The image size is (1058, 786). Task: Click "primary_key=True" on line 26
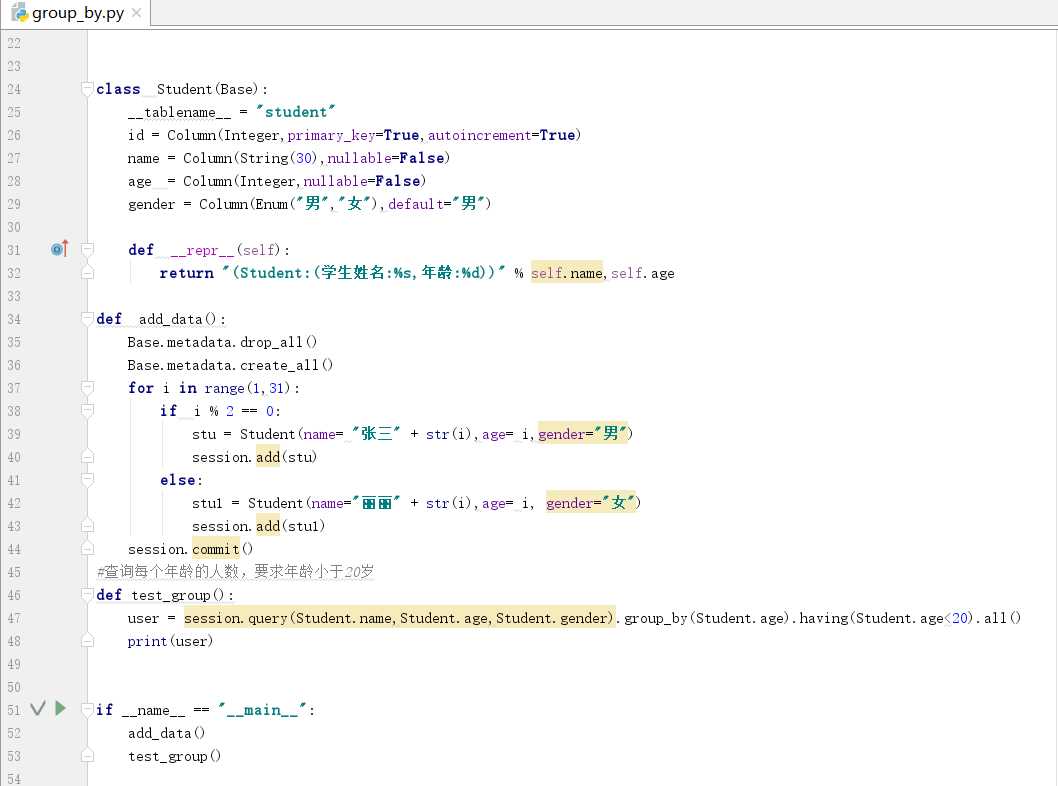pos(353,135)
